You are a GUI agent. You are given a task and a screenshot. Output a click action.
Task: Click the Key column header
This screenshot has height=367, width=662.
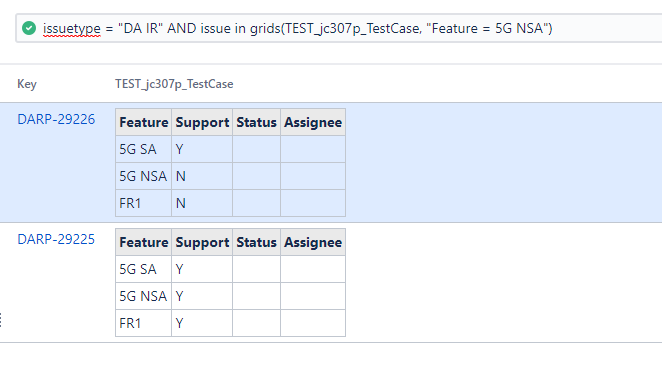point(27,84)
